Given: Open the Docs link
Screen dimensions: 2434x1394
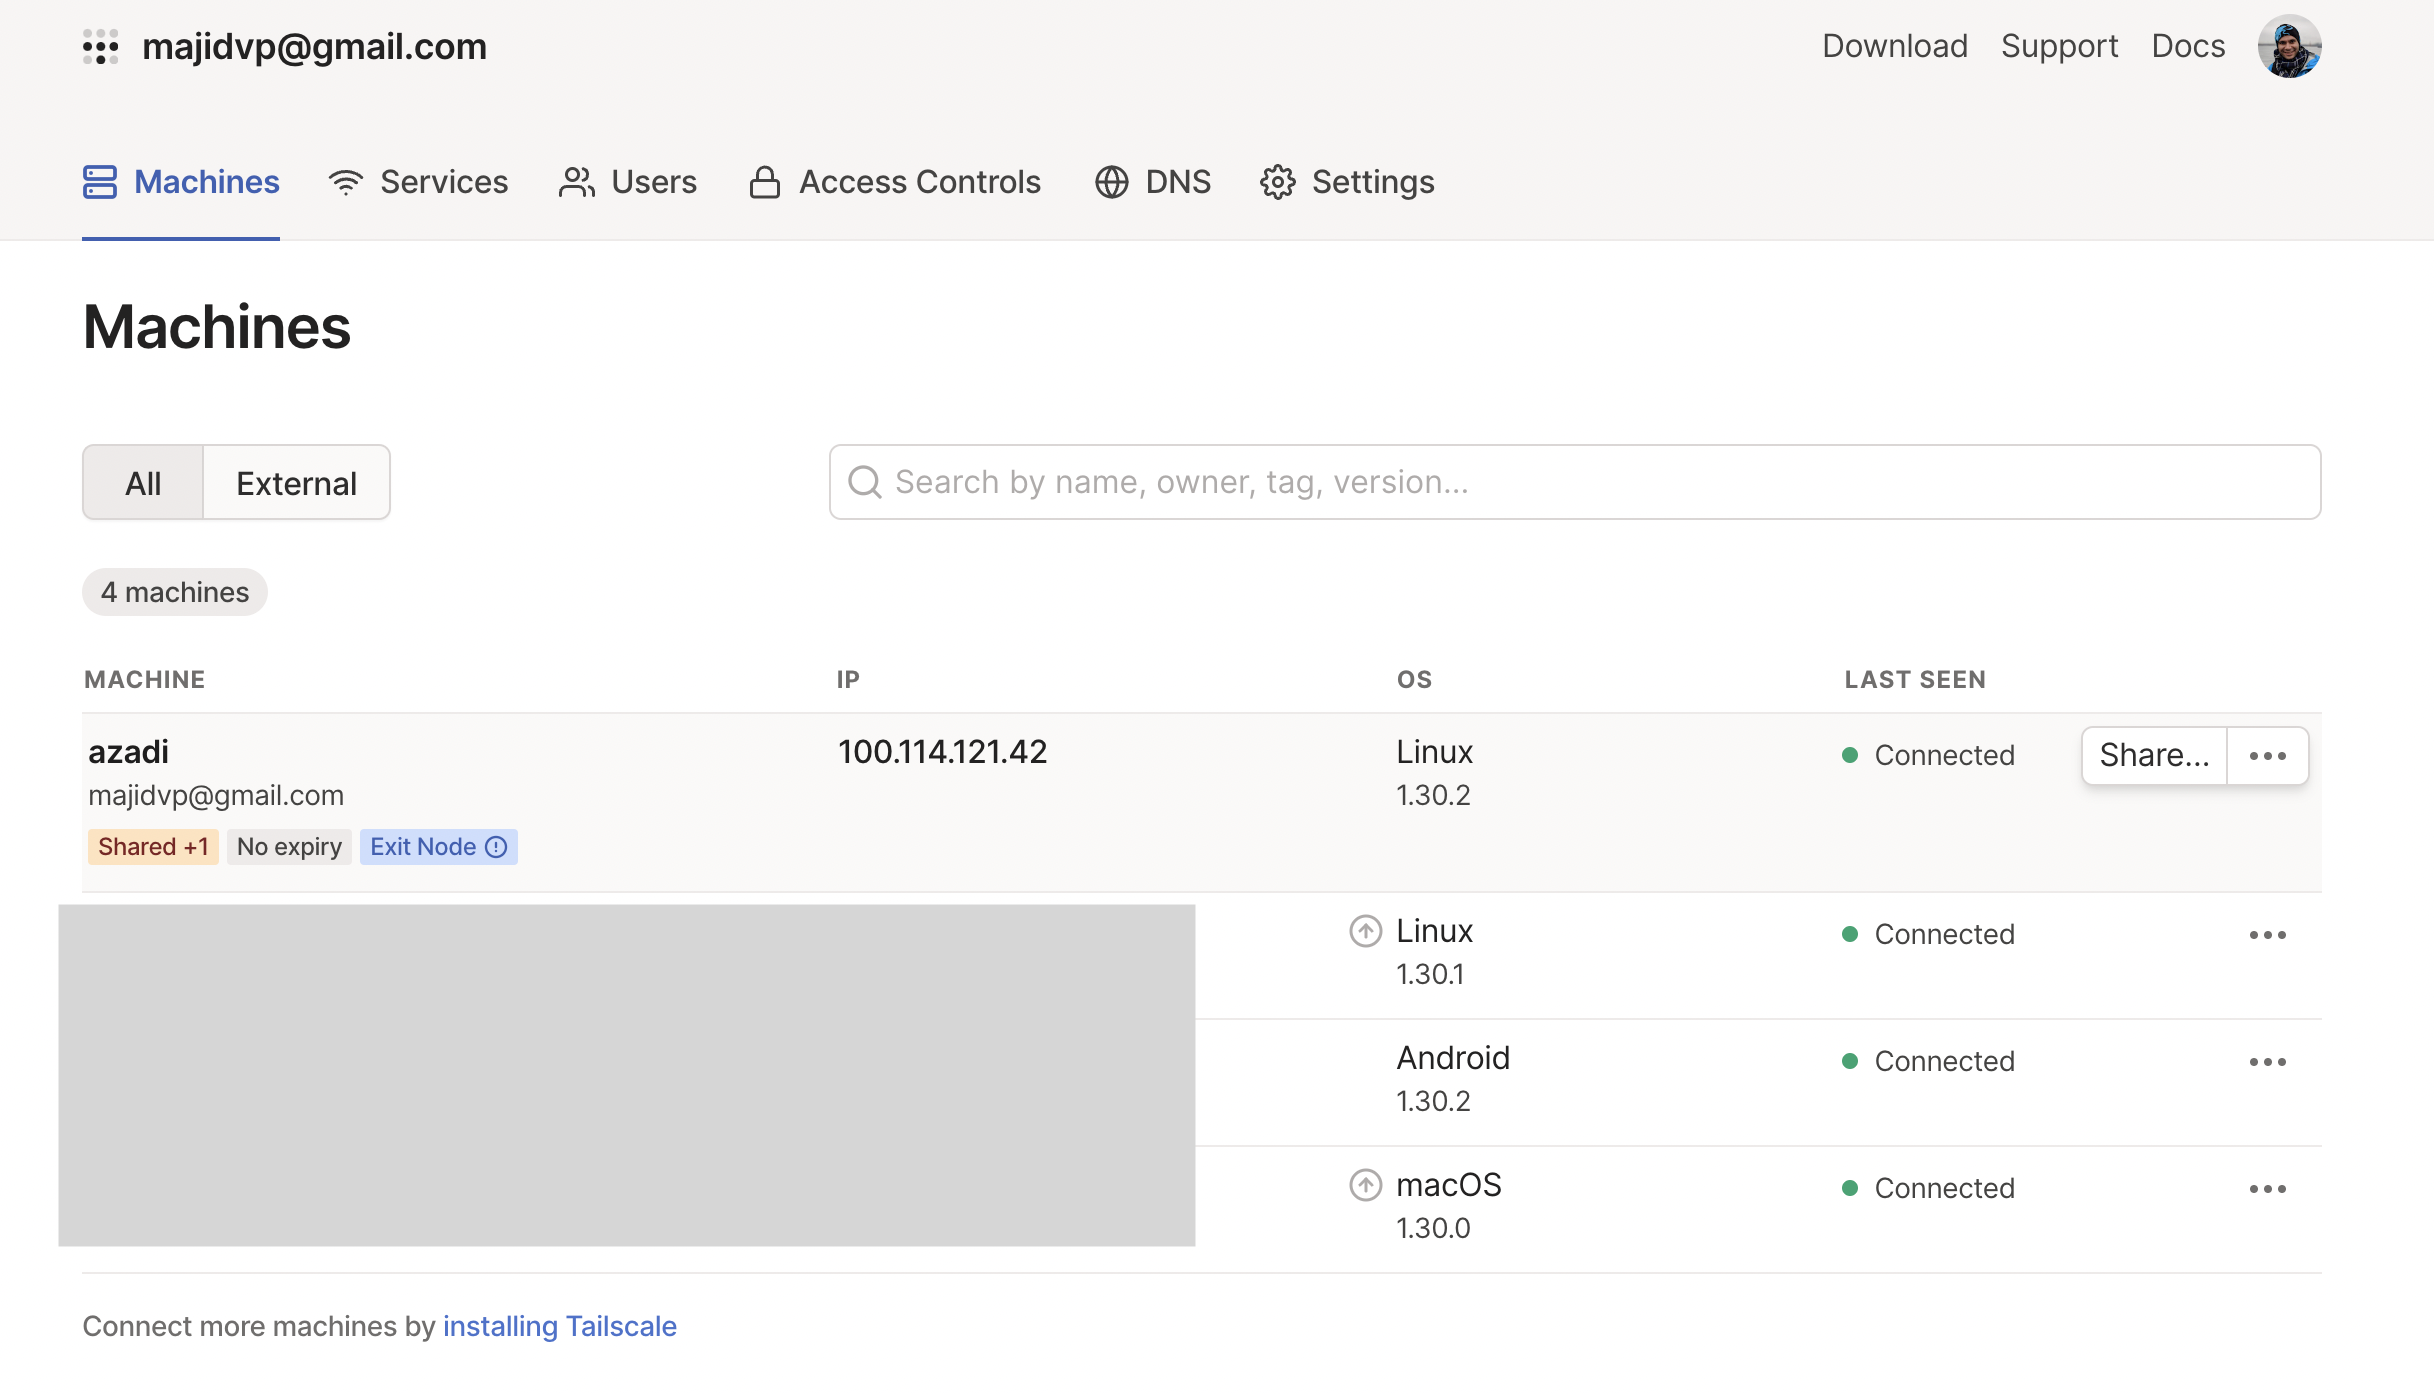Looking at the screenshot, I should coord(2188,46).
